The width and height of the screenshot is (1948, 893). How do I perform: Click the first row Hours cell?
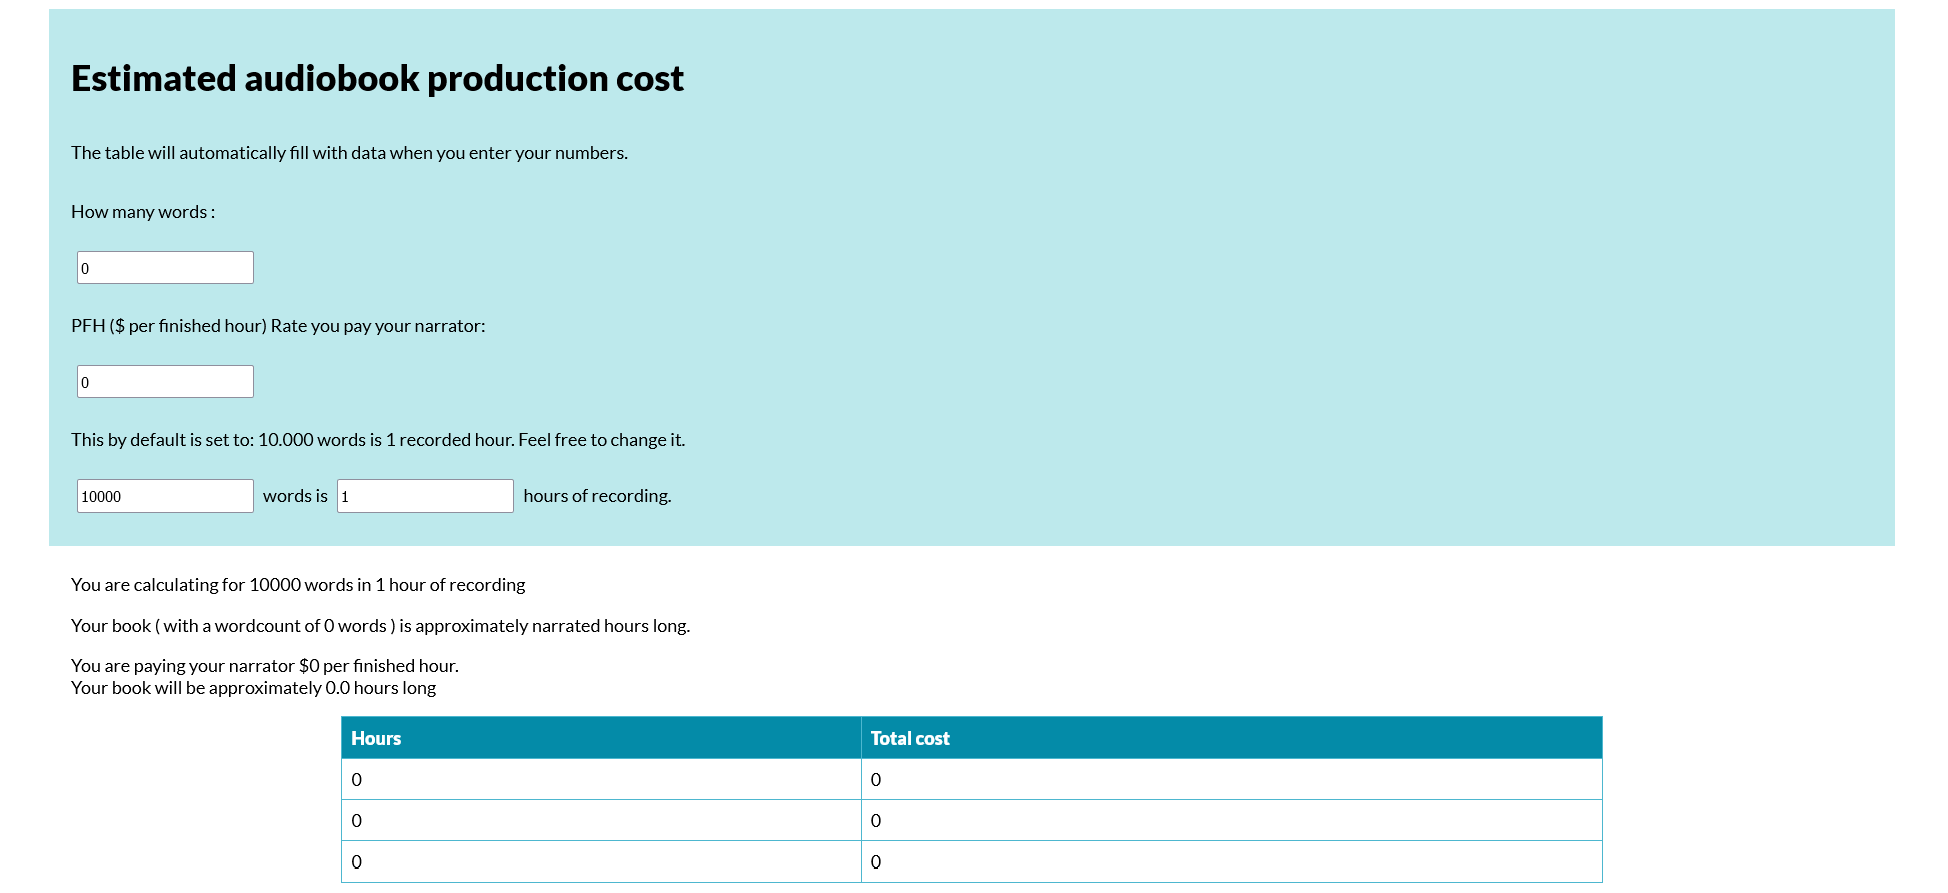point(601,780)
